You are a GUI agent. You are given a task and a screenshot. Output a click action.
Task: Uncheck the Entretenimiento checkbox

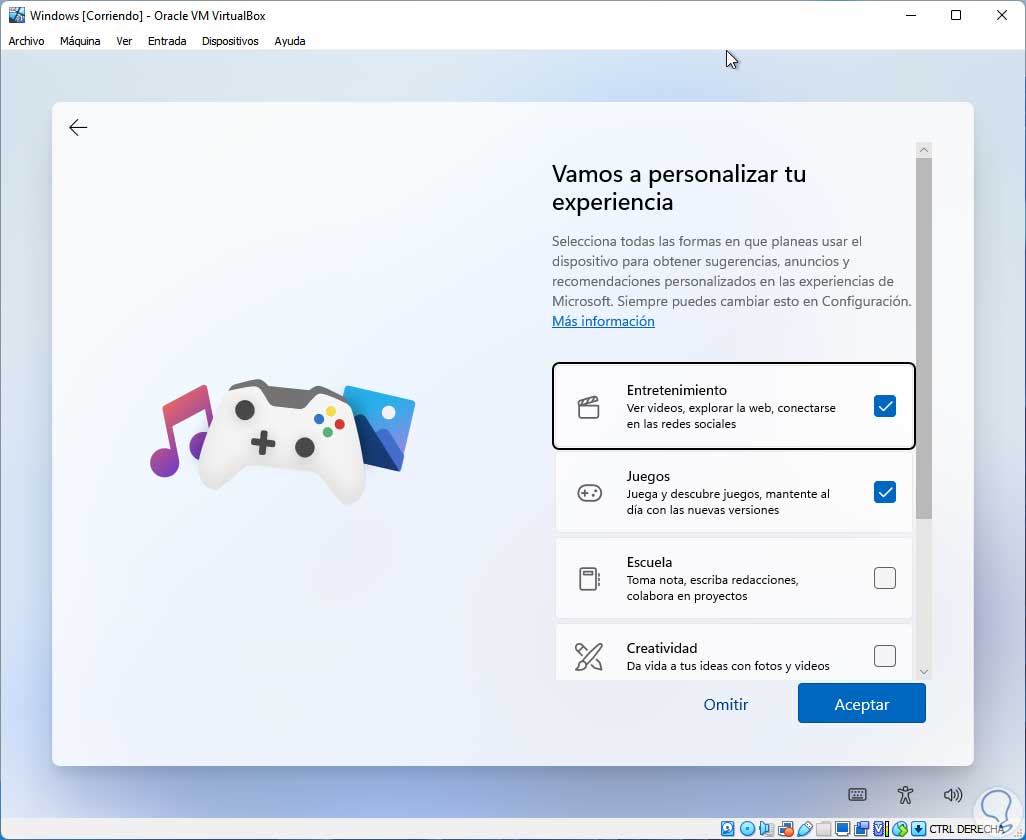[884, 406]
